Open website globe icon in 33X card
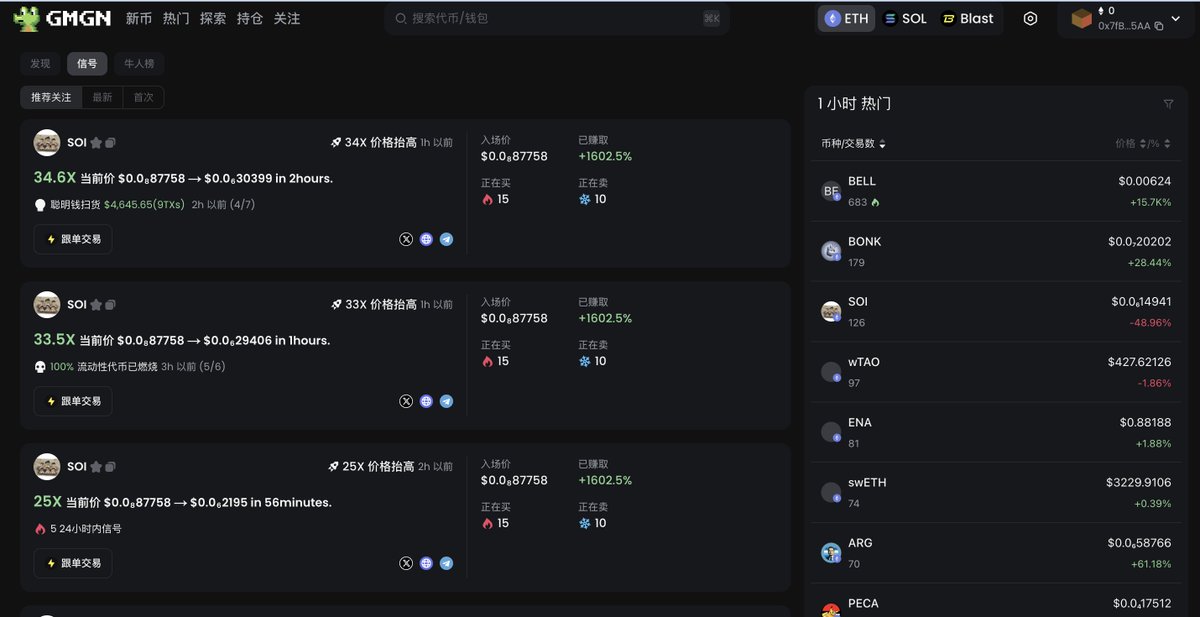The image size is (1200, 617). point(426,401)
